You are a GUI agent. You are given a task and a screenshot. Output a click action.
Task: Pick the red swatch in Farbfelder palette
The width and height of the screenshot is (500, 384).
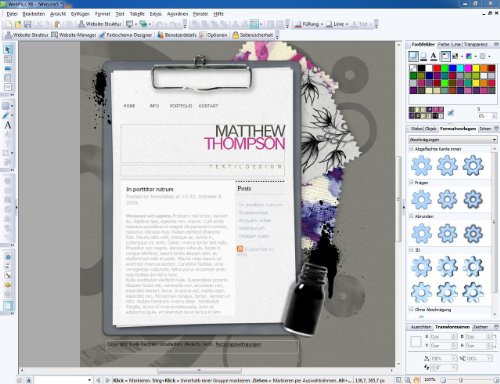tap(437, 68)
